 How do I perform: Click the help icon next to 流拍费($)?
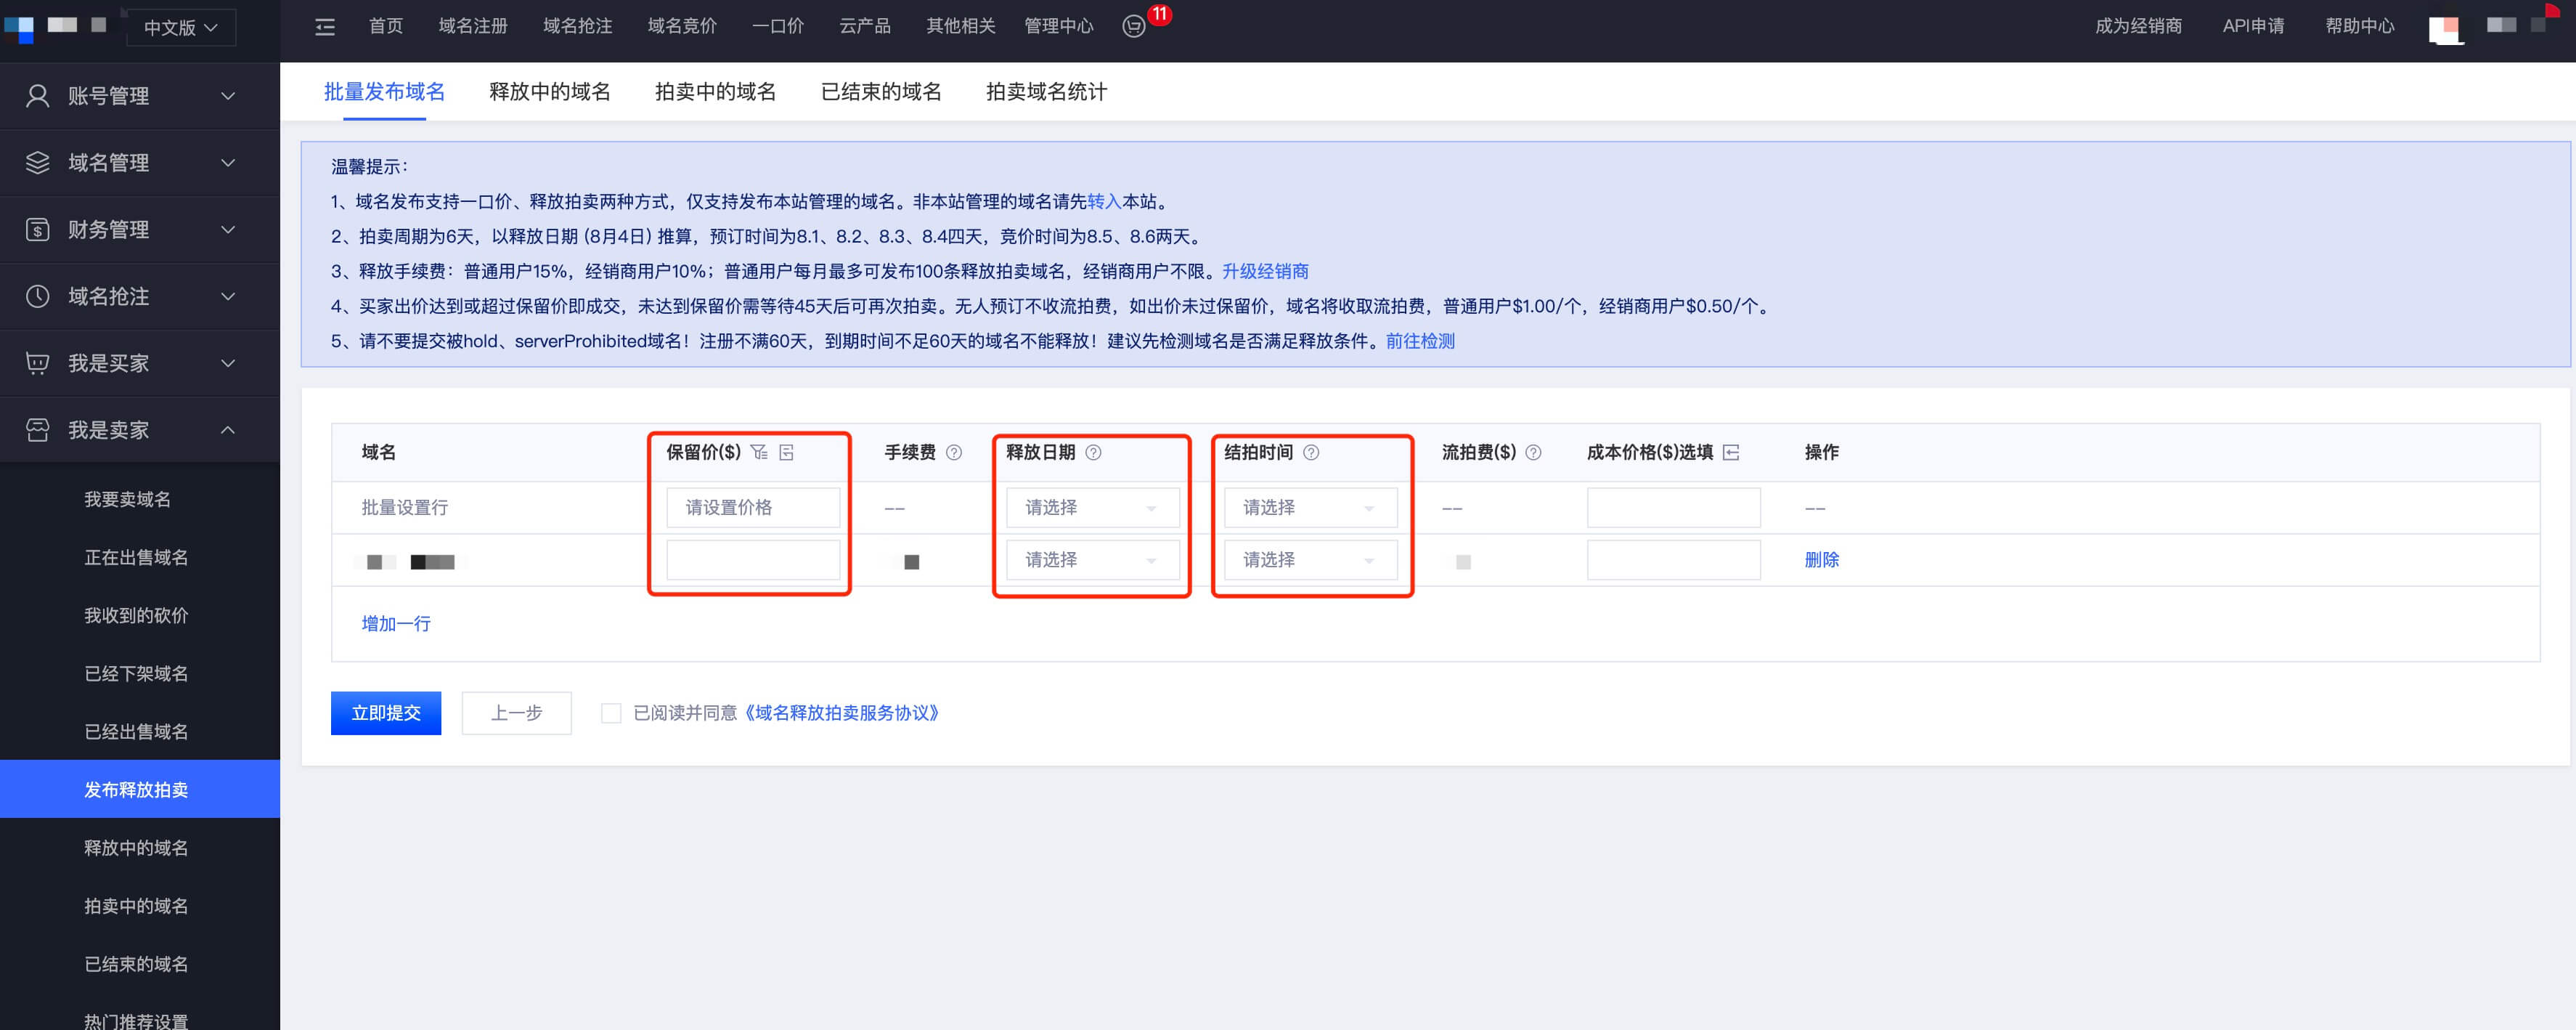pyautogui.click(x=1533, y=452)
